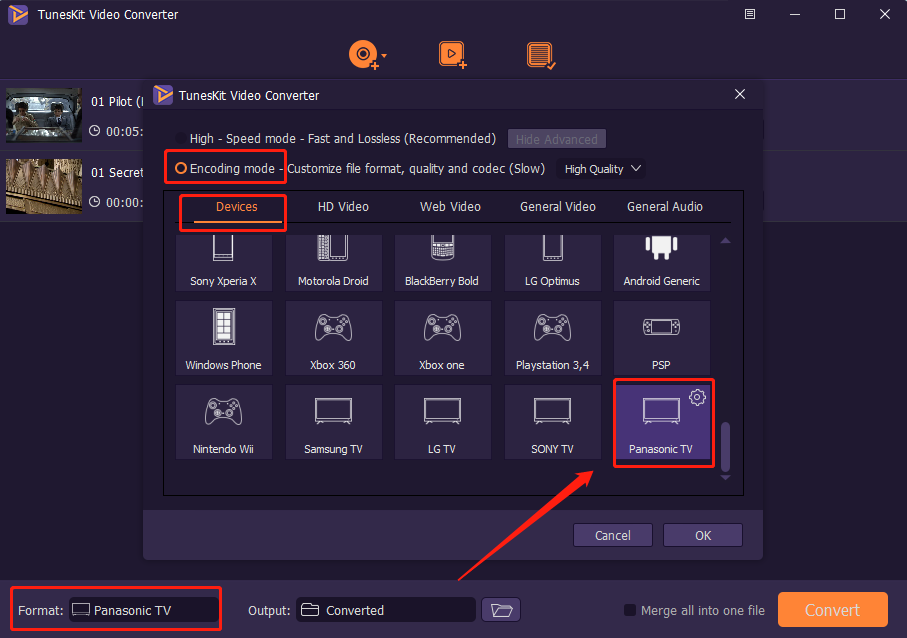907x638 pixels.
Task: Click Cancel in the format dialog
Action: pyautogui.click(x=613, y=535)
